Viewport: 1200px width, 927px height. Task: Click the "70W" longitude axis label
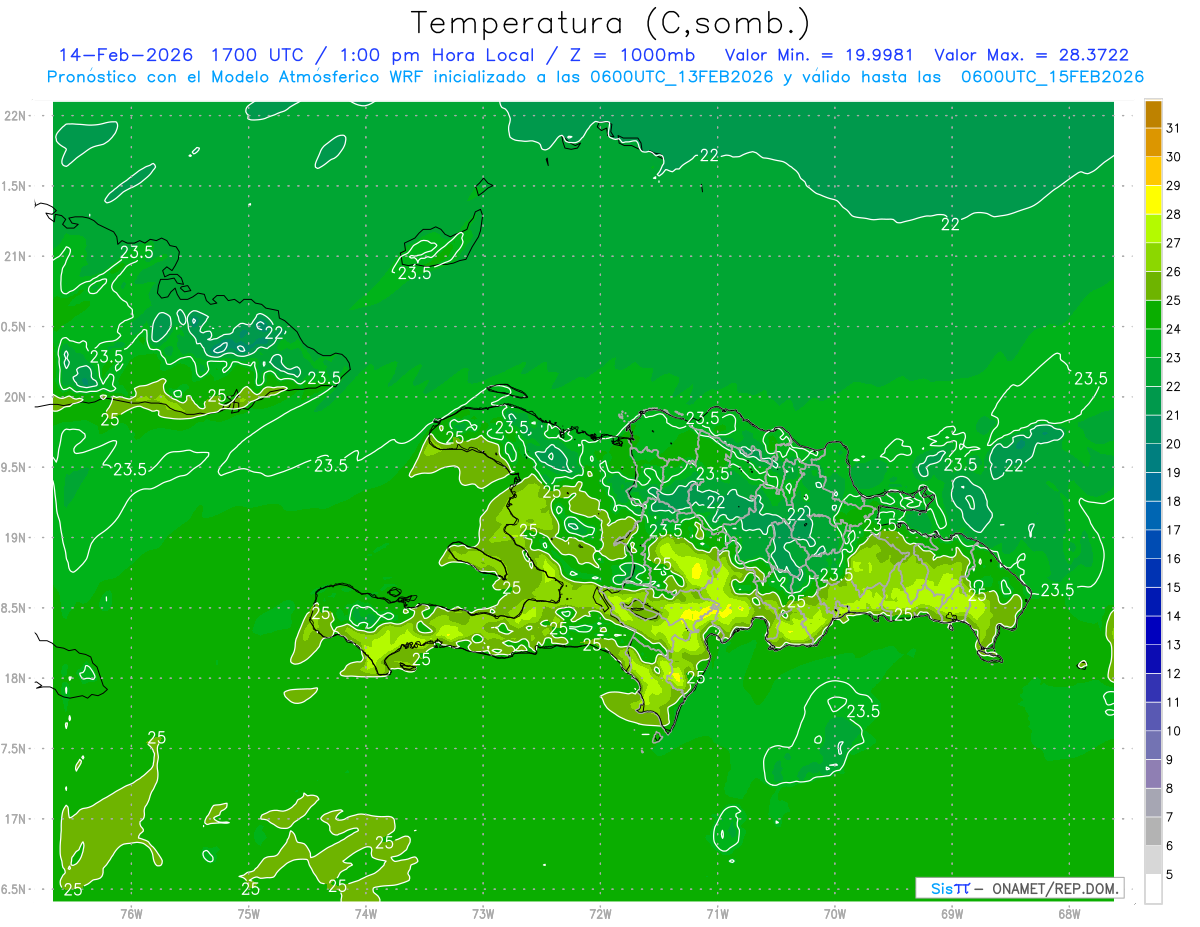tap(835, 914)
